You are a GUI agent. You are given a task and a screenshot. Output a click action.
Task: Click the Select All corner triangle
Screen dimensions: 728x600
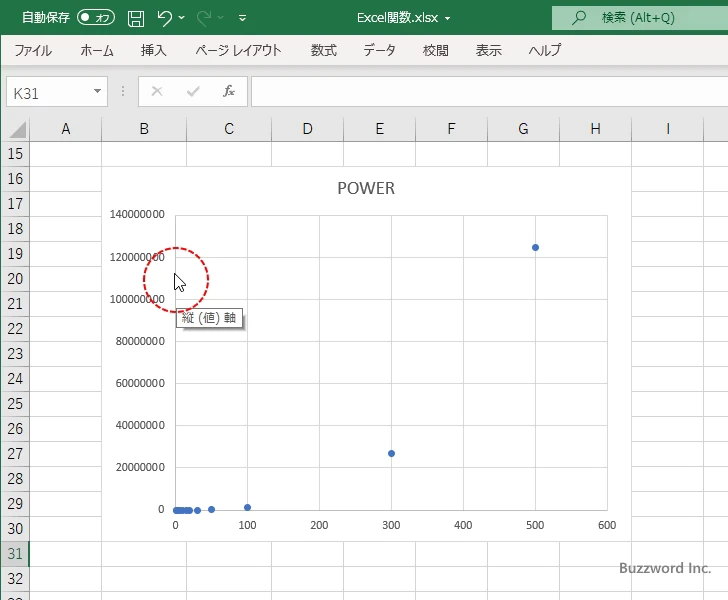pos(17,130)
